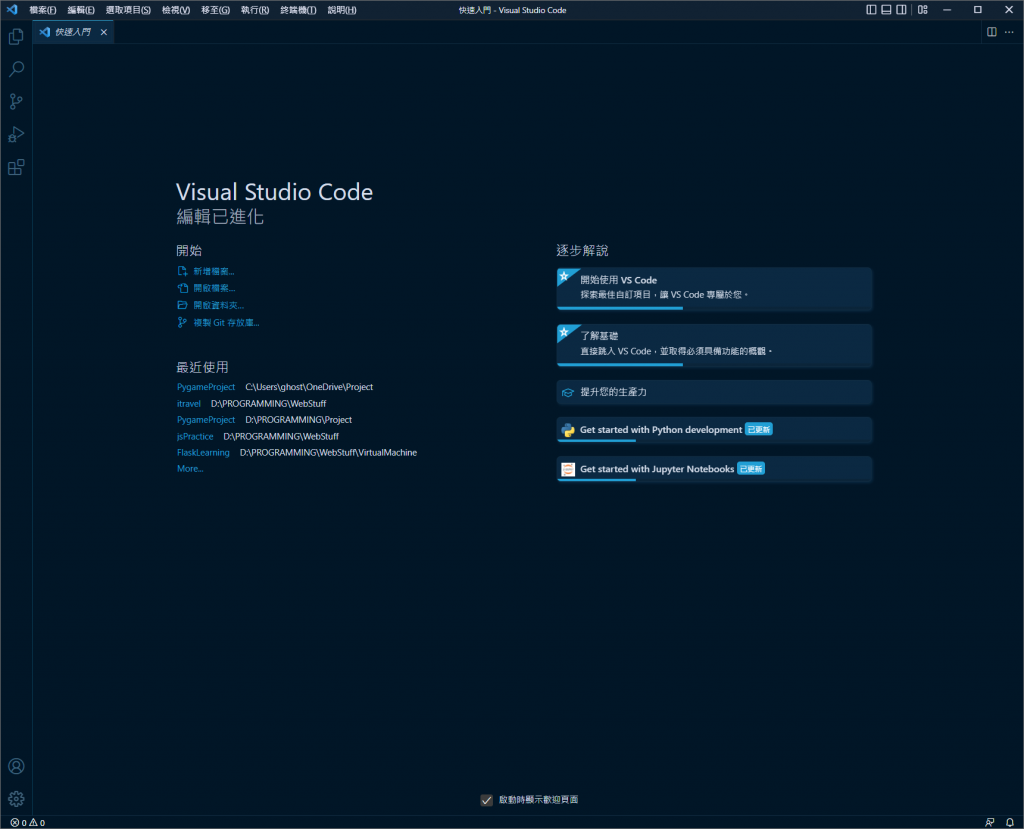Open the 了解基礎 walkthrough

click(714, 345)
